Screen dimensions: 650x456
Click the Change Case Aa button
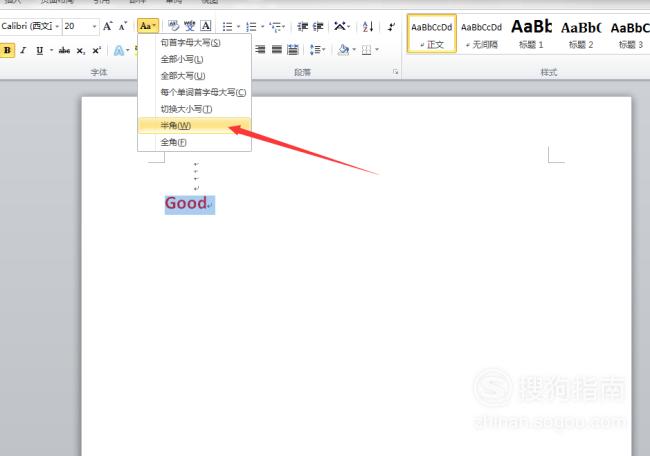point(148,26)
